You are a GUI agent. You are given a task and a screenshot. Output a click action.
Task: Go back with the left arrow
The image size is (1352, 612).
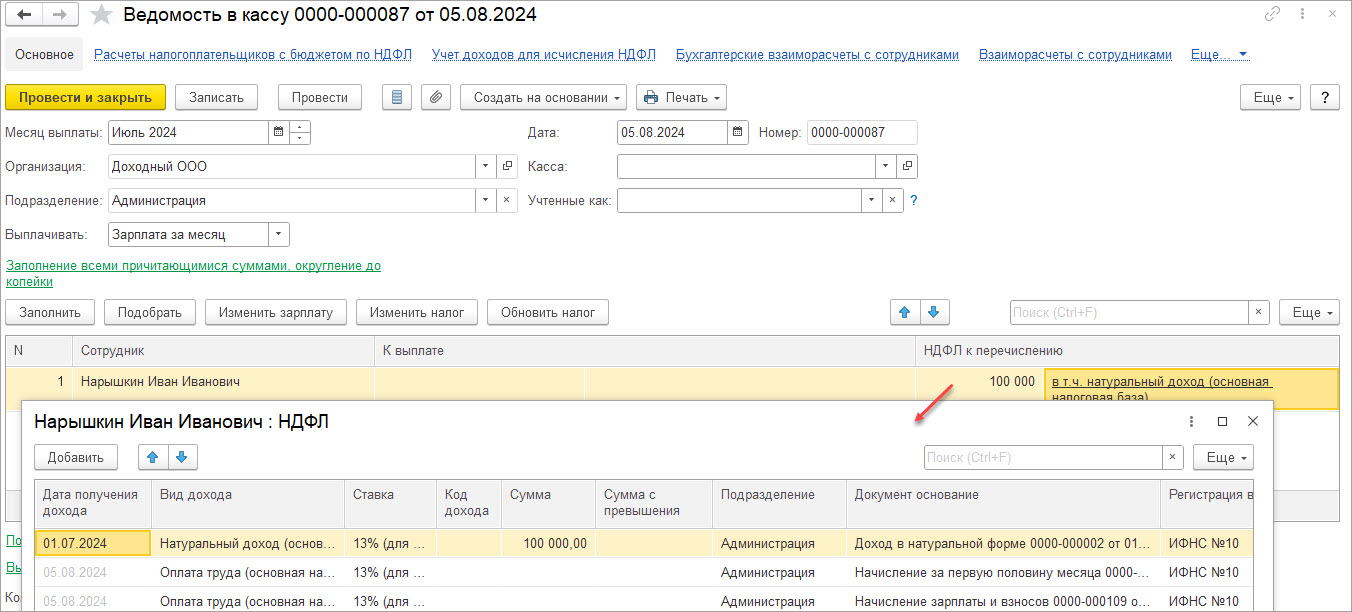(x=25, y=15)
